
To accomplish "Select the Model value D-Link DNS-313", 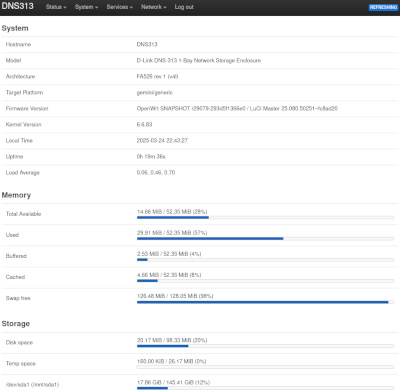I will point(199,60).
